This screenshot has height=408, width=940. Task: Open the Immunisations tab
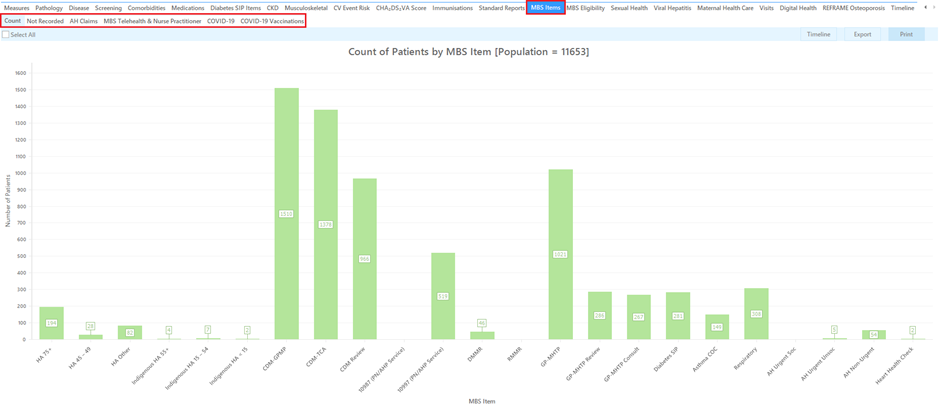pyautogui.click(x=452, y=8)
